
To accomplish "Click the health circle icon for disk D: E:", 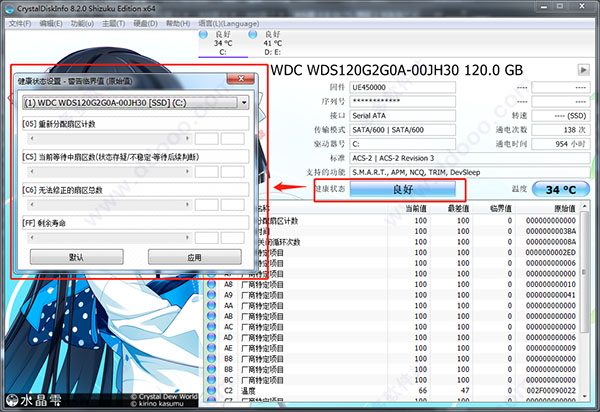I will 253,34.
